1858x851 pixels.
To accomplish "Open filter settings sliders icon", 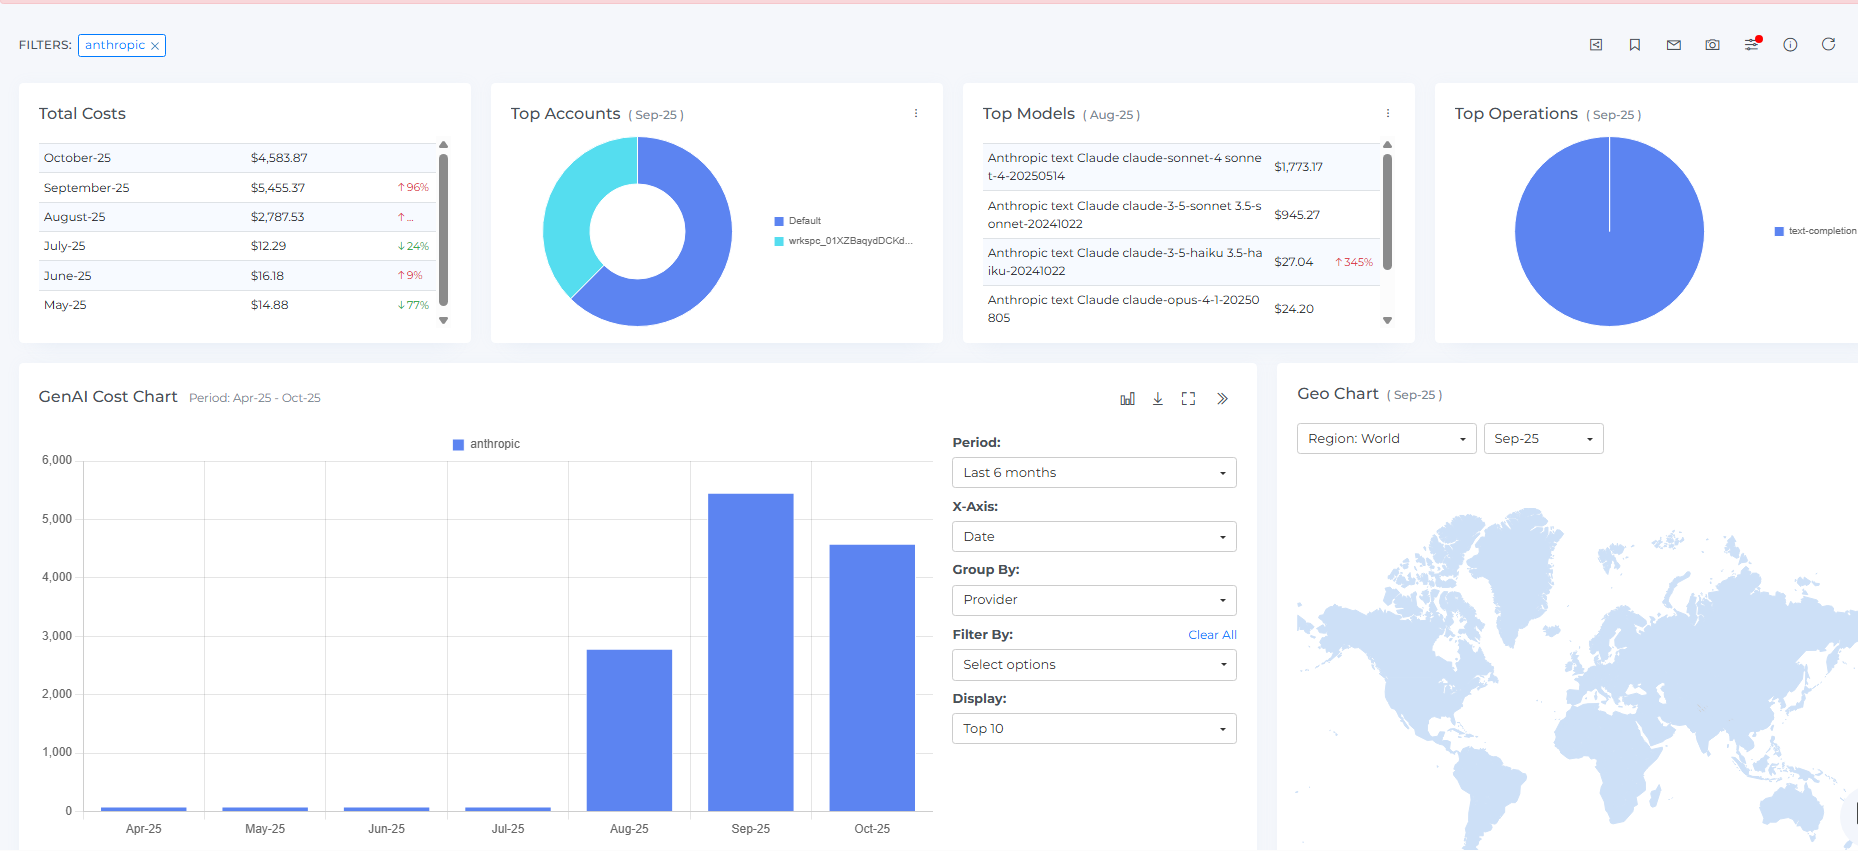I will (1751, 45).
